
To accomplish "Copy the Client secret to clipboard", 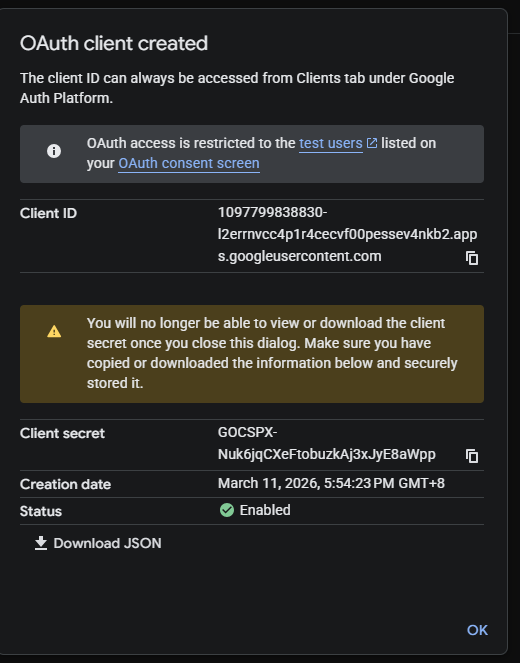I will point(472,456).
